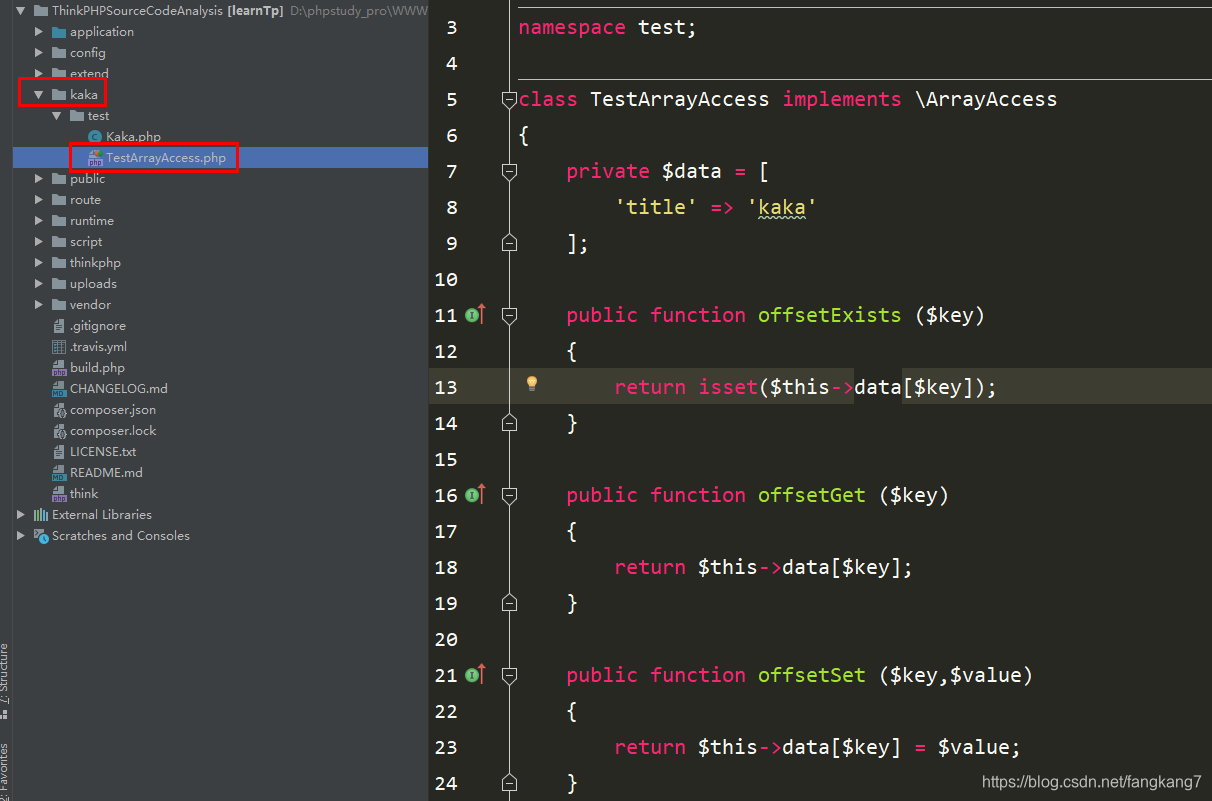
Task: Click the application folder icon
Action: coord(59,32)
